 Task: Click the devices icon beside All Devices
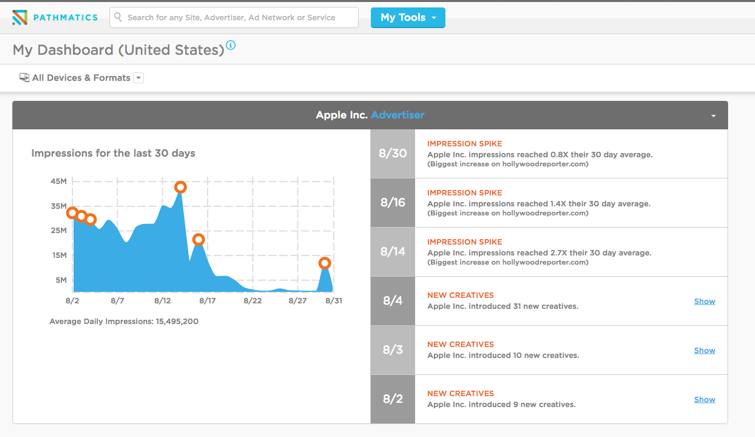[24, 77]
